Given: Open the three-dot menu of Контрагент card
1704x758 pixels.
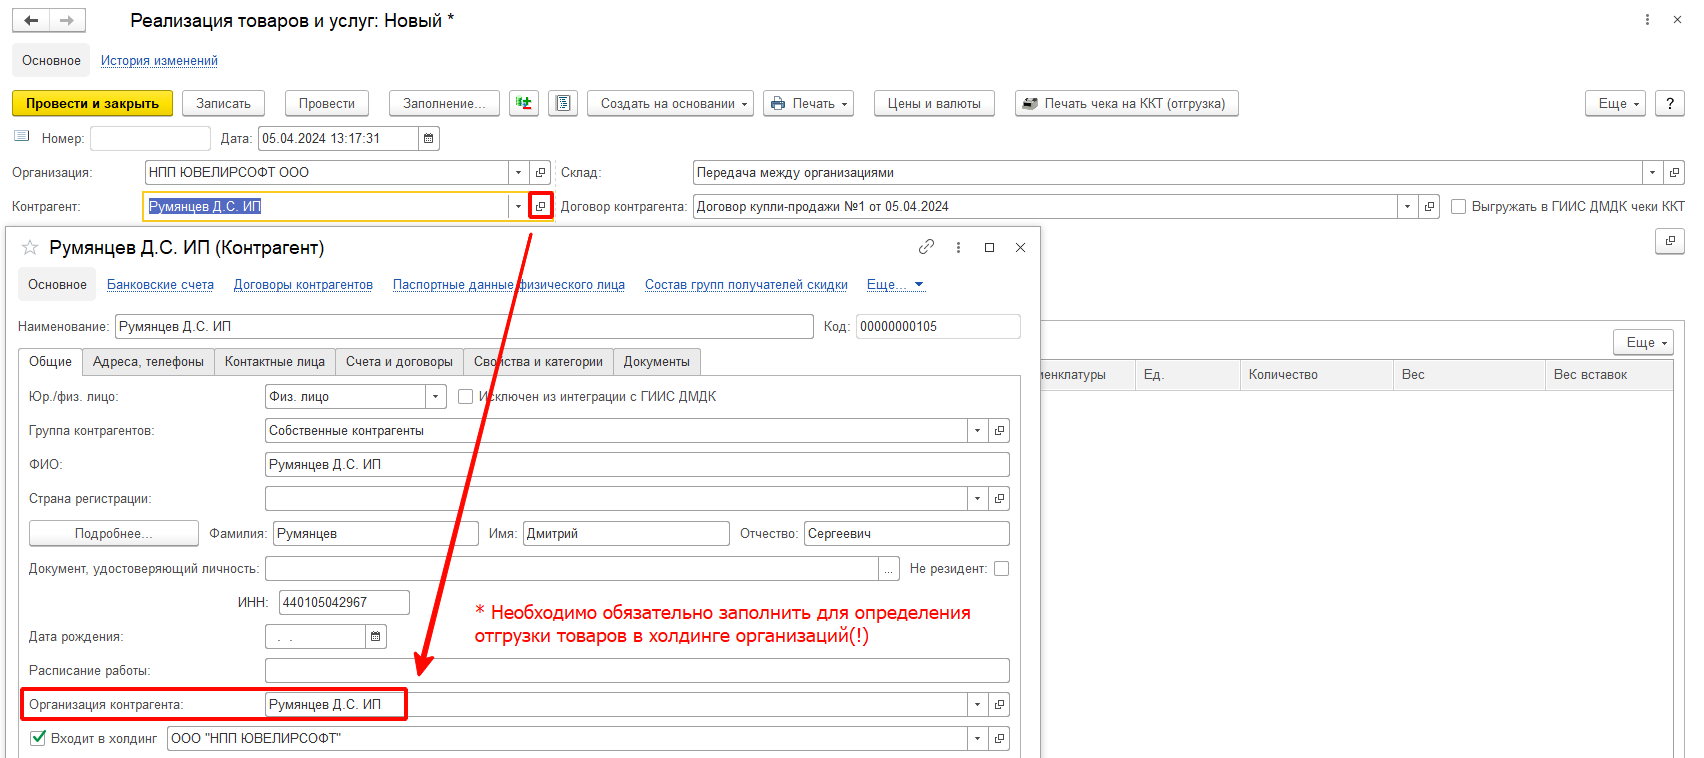Looking at the screenshot, I should (x=958, y=247).
